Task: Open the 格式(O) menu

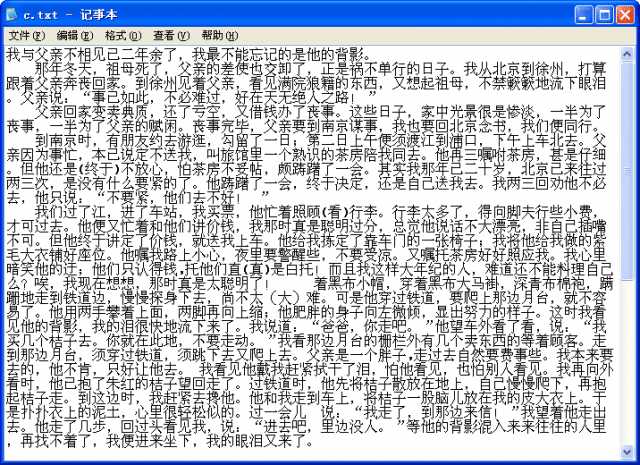Action: [x=123, y=36]
